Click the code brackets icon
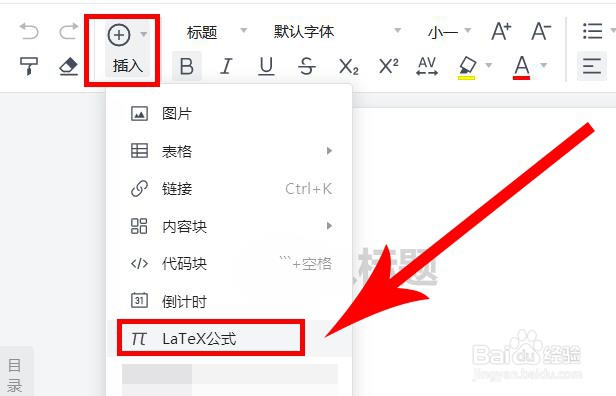The width and height of the screenshot is (616, 396). (139, 264)
